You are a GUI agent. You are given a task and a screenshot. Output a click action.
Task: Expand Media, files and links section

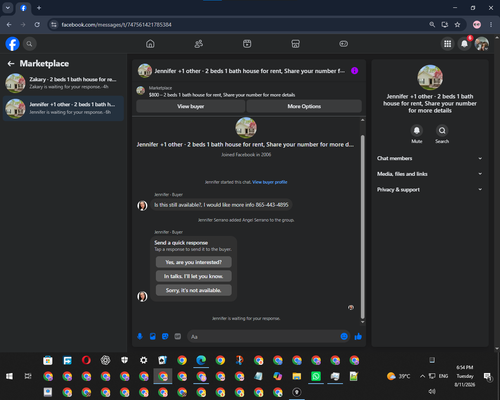coord(430,174)
